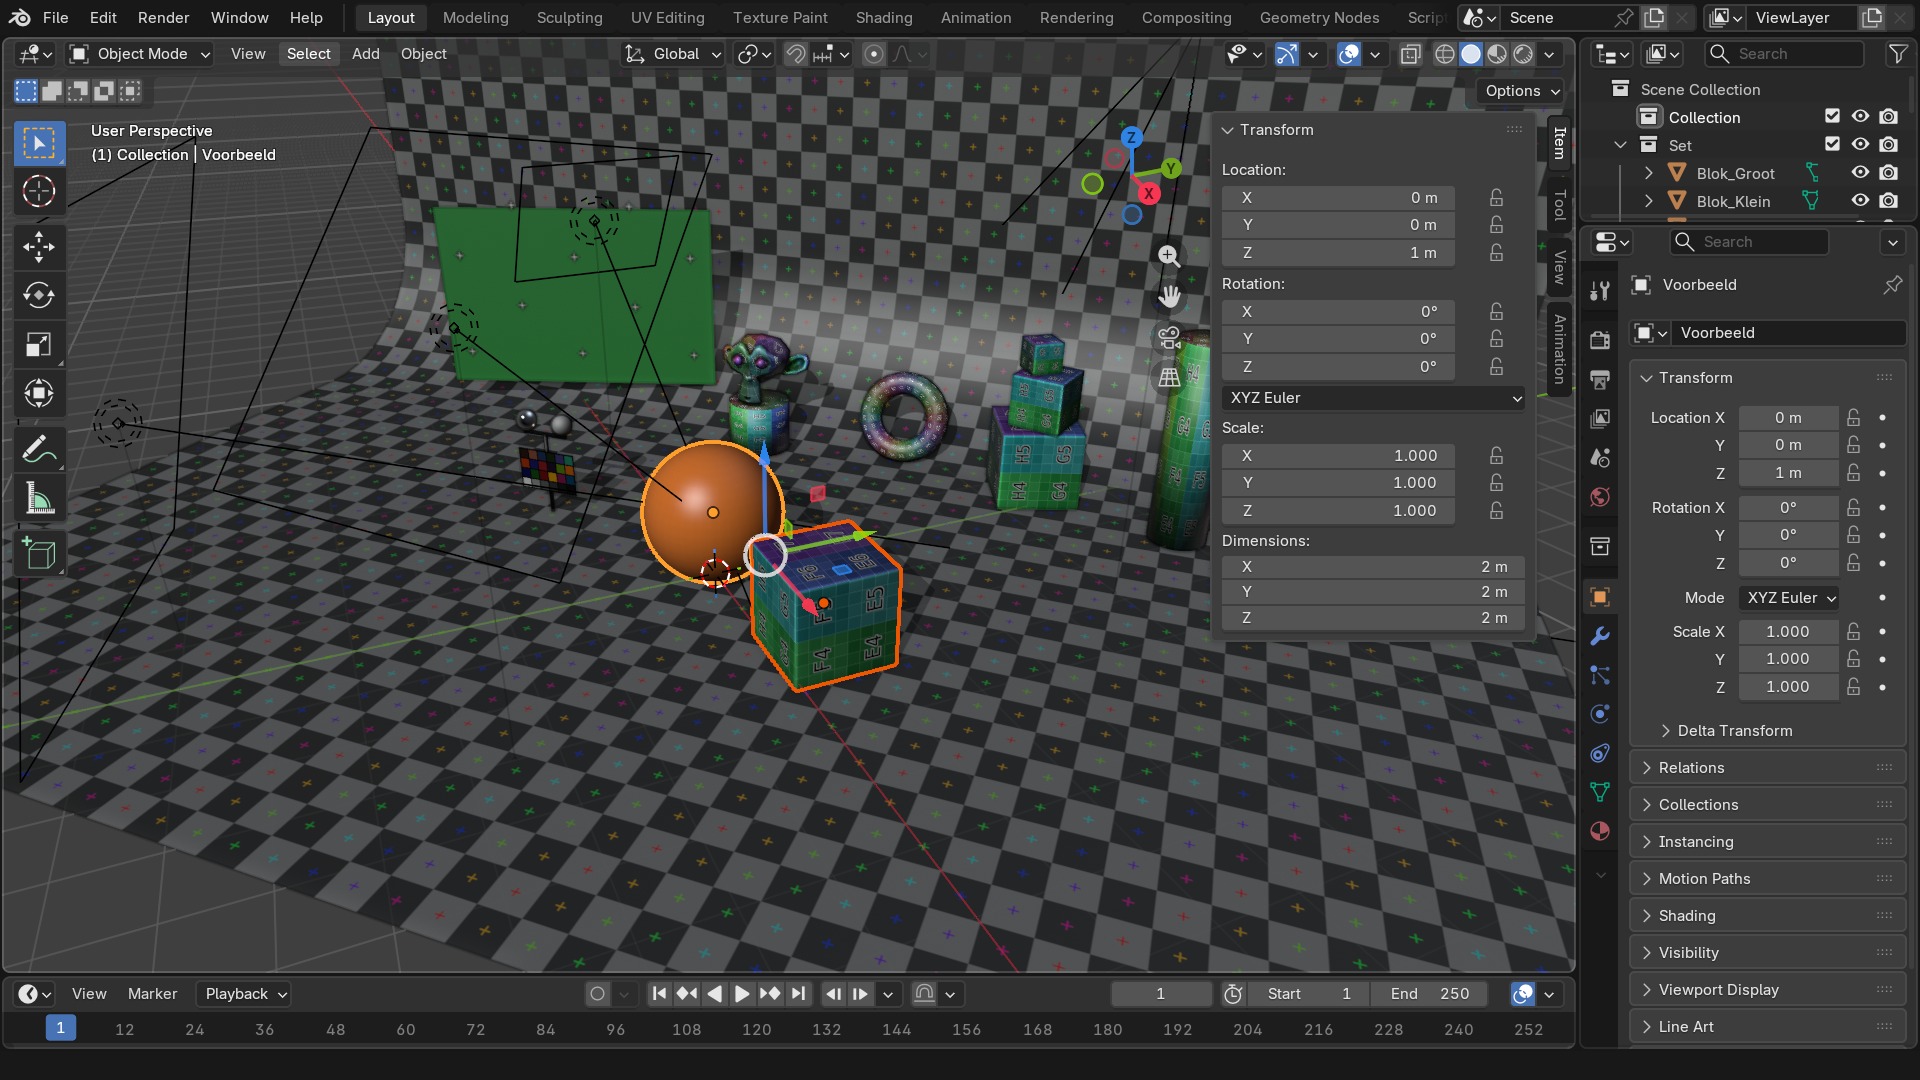Click the End frame 250 field
Screen dimensions: 1920x1080
click(x=1430, y=994)
